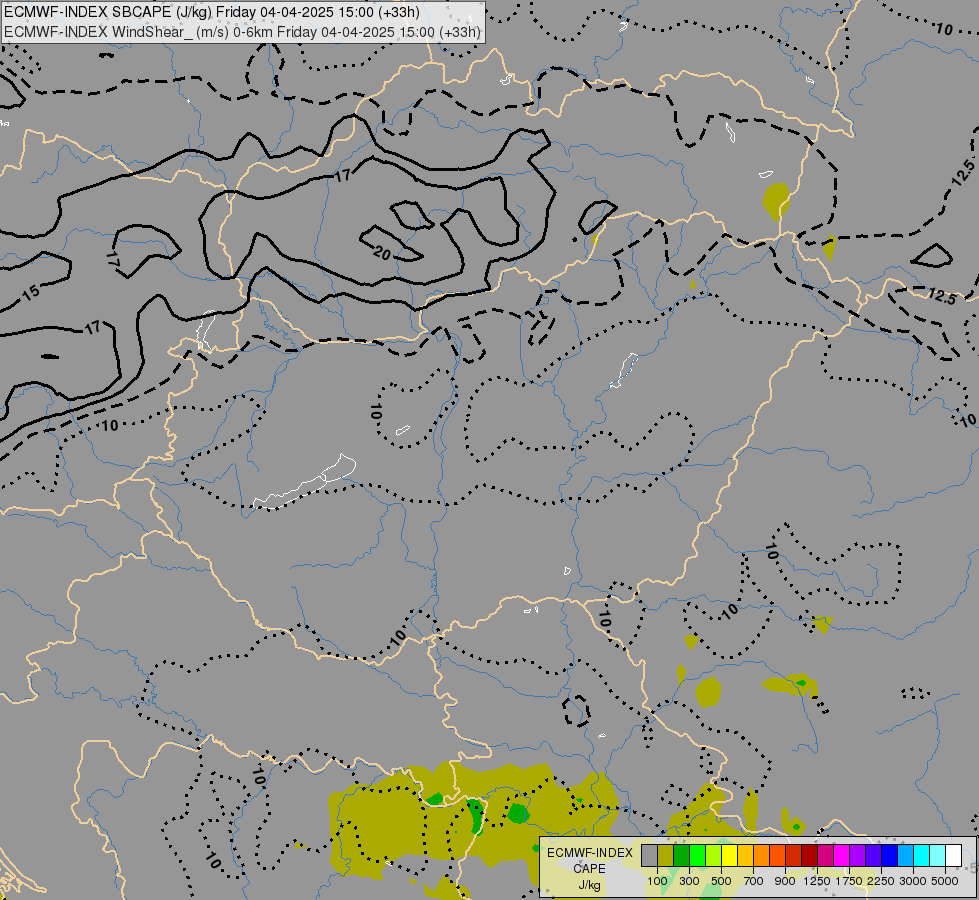Select the 2250 legend scale label
The height and width of the screenshot is (900, 979).
pyautogui.click(x=880, y=881)
